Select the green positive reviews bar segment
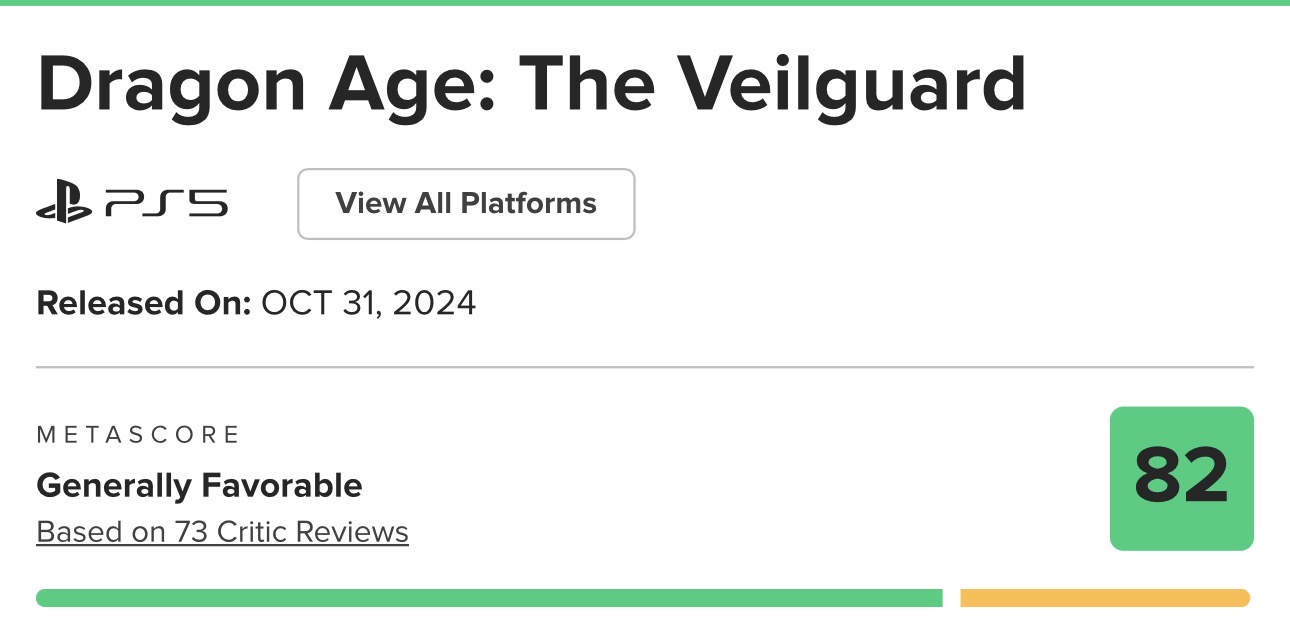The image size is (1290, 643). click(489, 598)
